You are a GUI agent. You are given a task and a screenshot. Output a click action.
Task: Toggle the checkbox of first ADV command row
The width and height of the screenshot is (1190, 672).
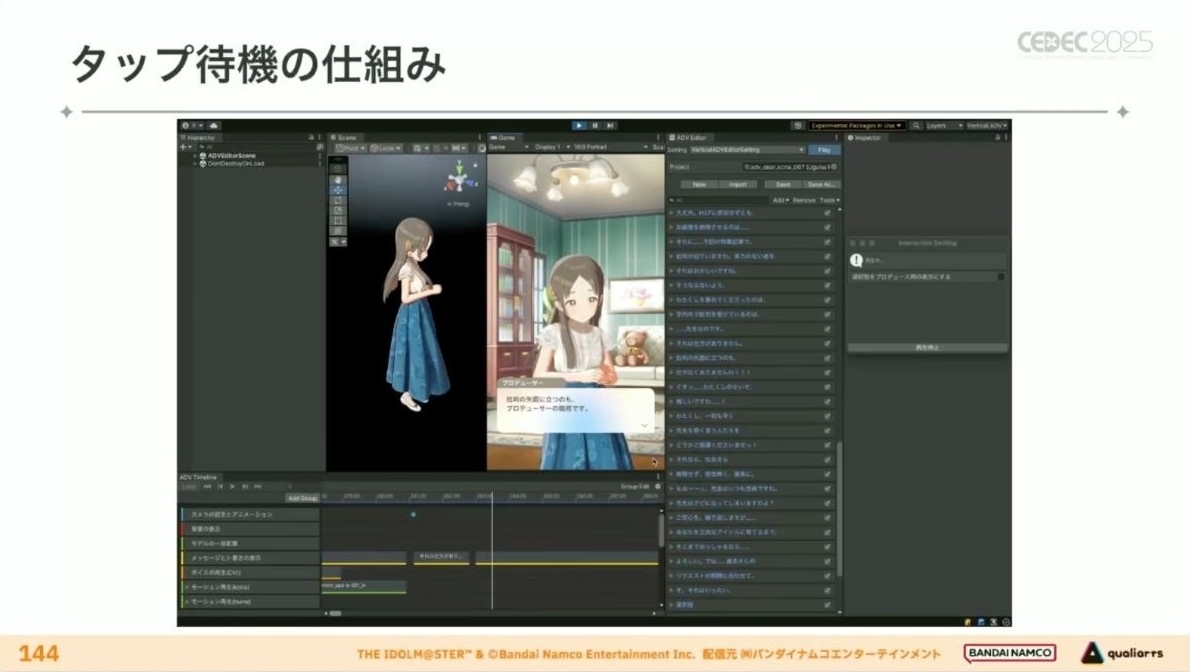pos(827,213)
